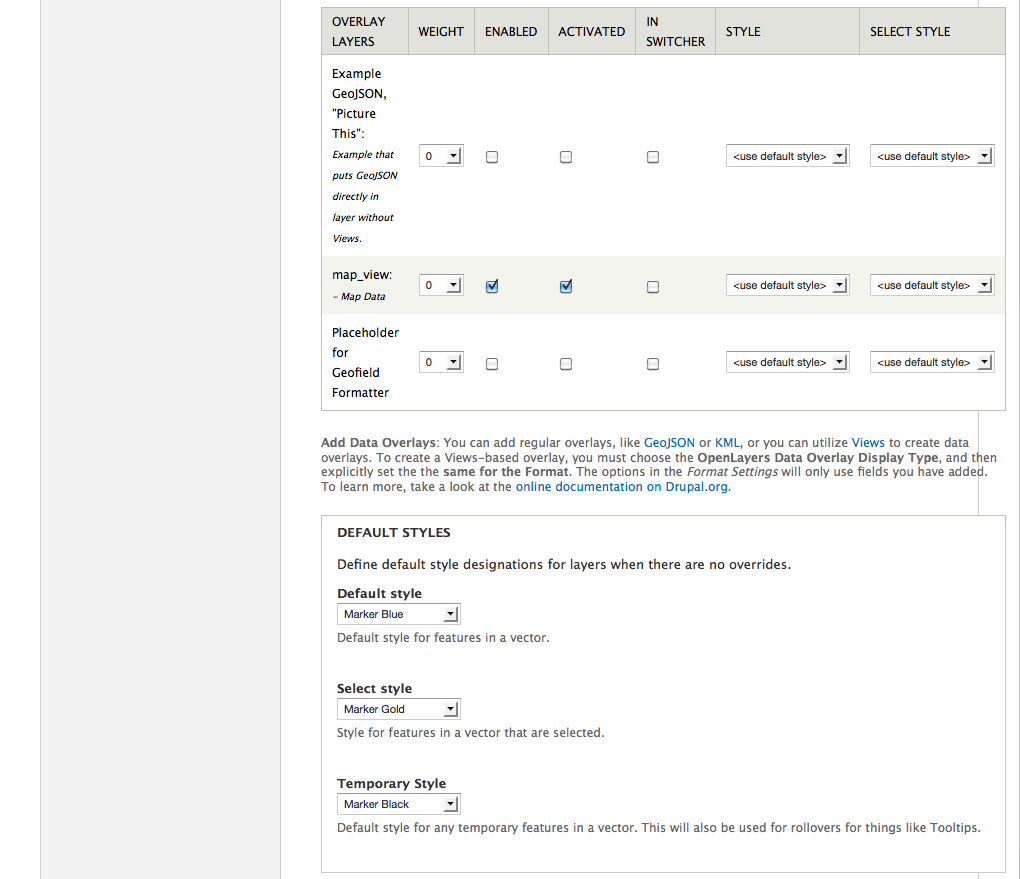Open online documentation on Drupal.org link
The height and width of the screenshot is (879, 1020).
(621, 487)
